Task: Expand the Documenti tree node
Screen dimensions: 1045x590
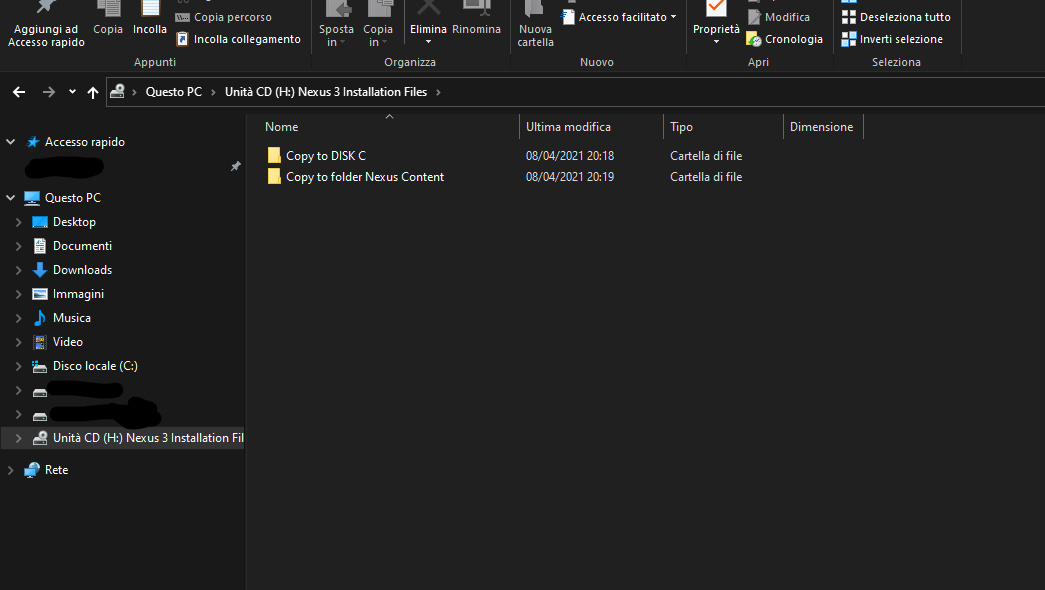Action: pyautogui.click(x=19, y=246)
